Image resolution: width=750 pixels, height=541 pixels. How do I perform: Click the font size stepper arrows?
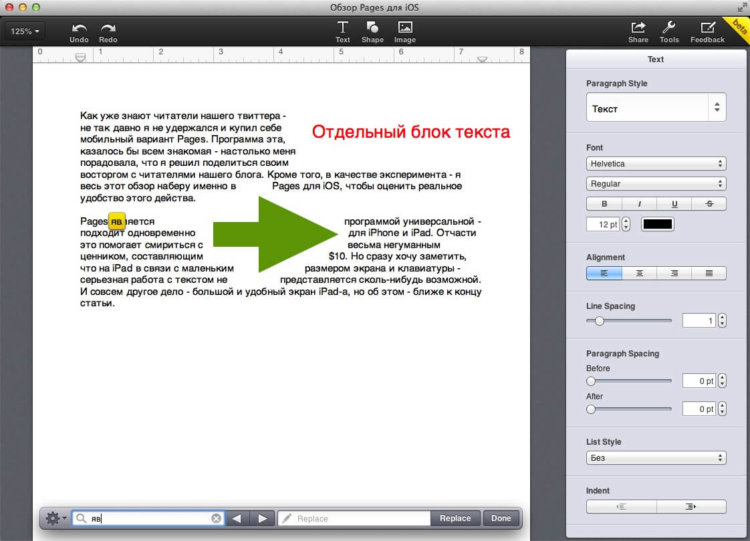pos(626,224)
